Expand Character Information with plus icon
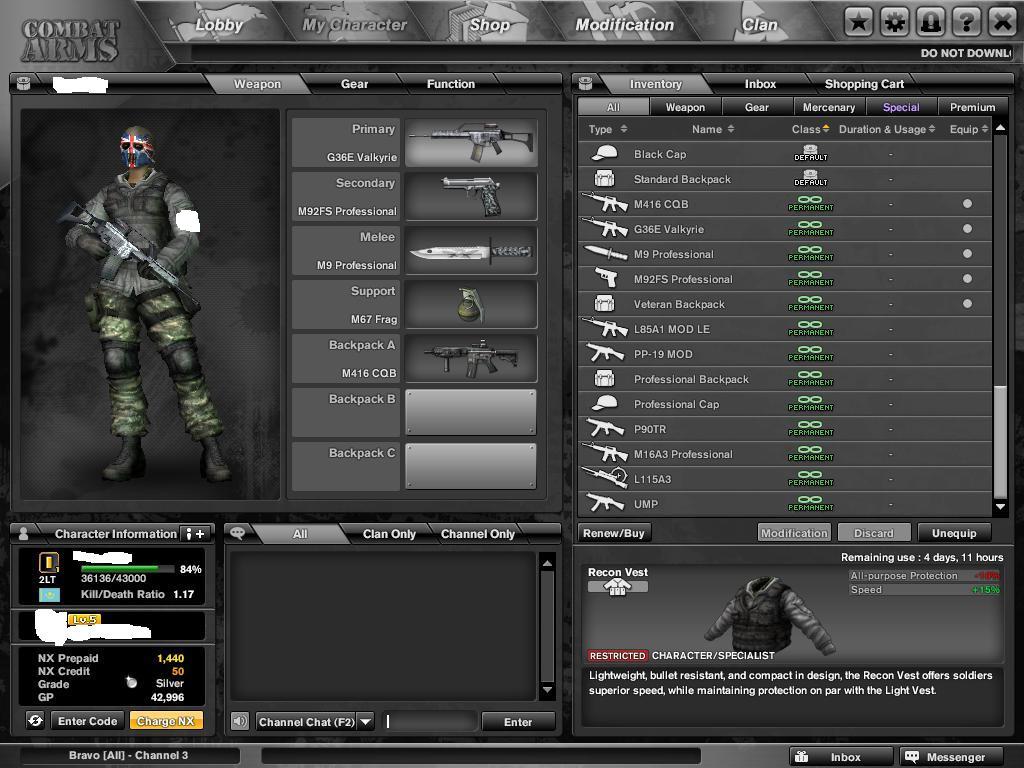Screen dimensions: 1024x768 195,534
